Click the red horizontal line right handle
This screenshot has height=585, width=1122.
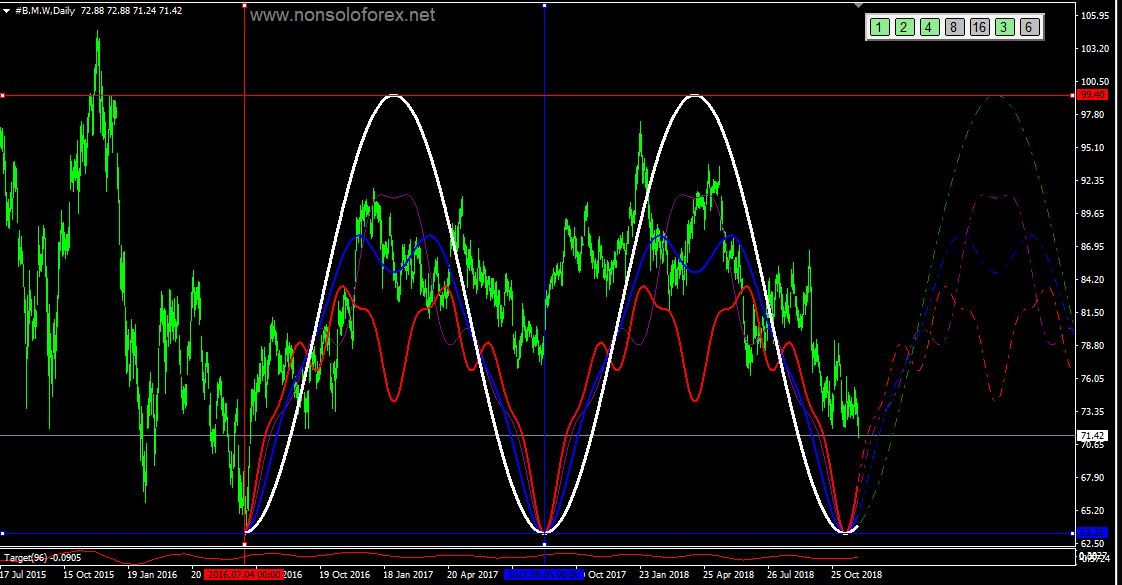click(1072, 95)
